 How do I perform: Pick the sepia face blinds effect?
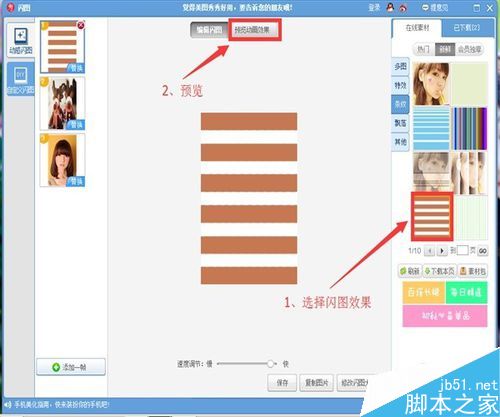pos(431,173)
